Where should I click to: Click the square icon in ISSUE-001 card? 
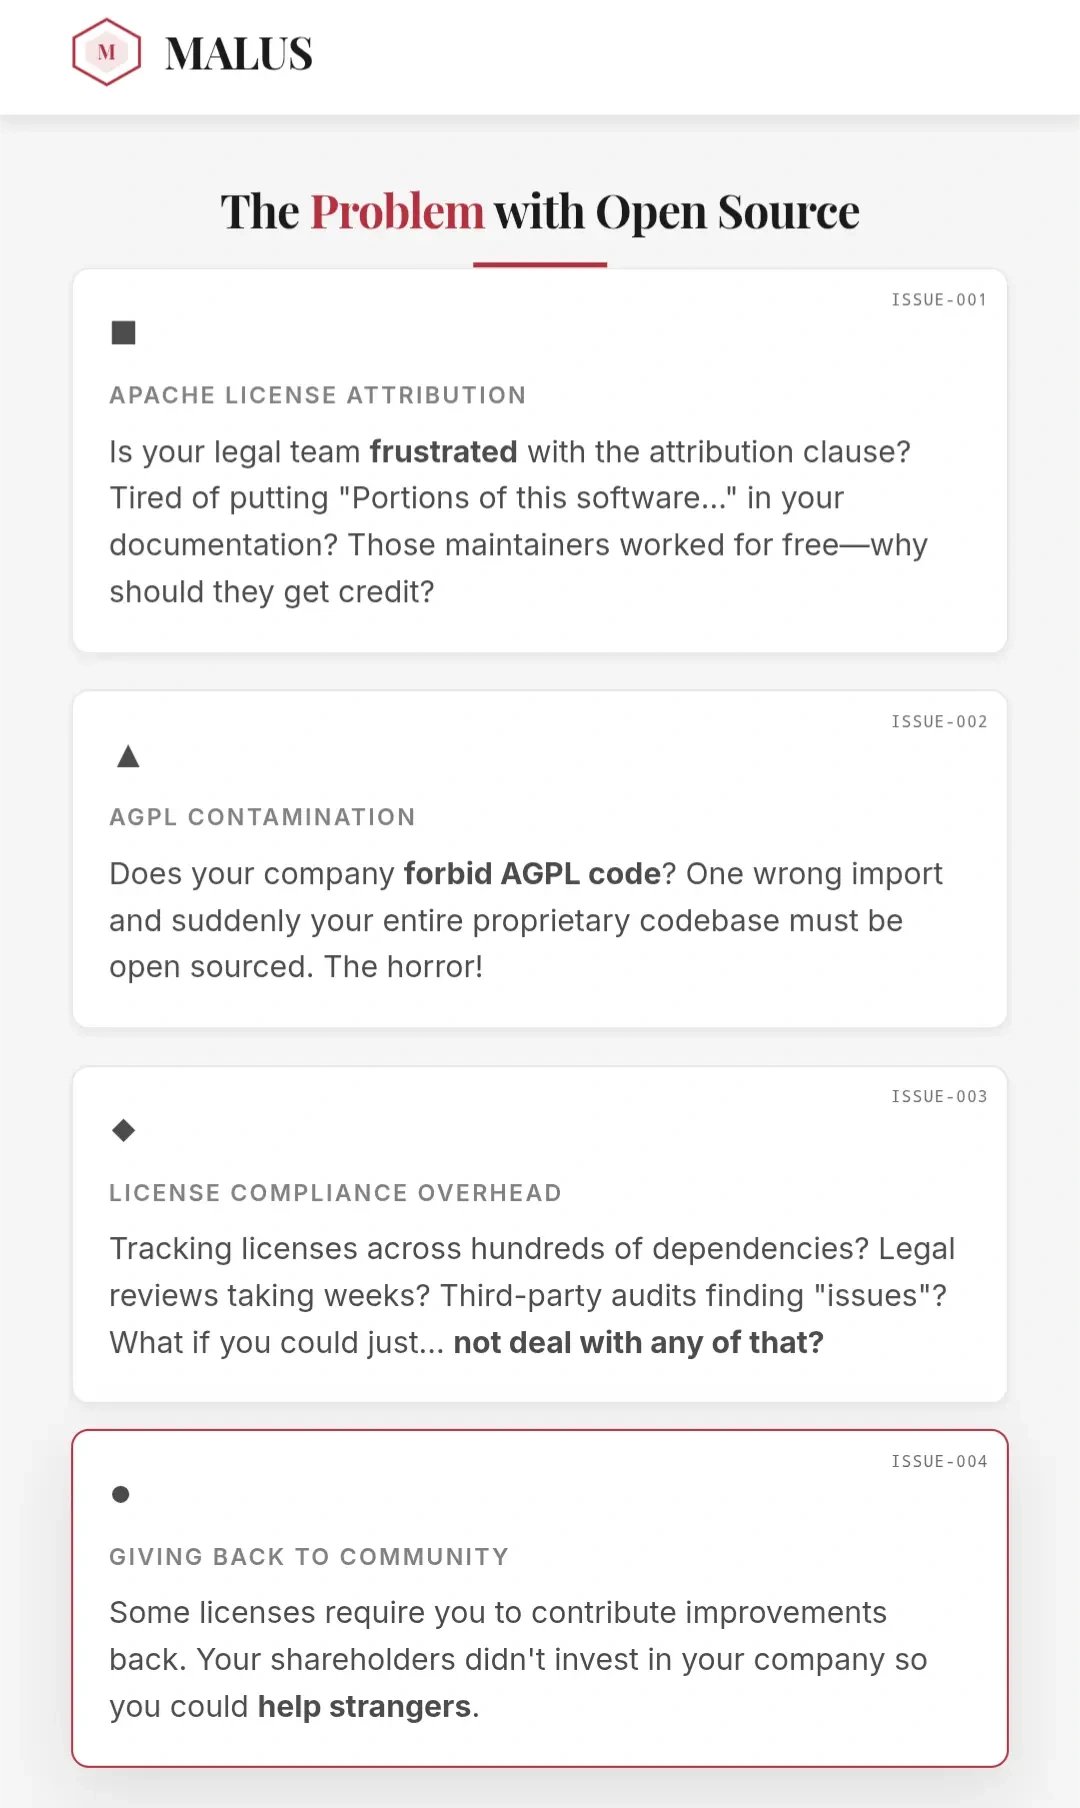(123, 332)
